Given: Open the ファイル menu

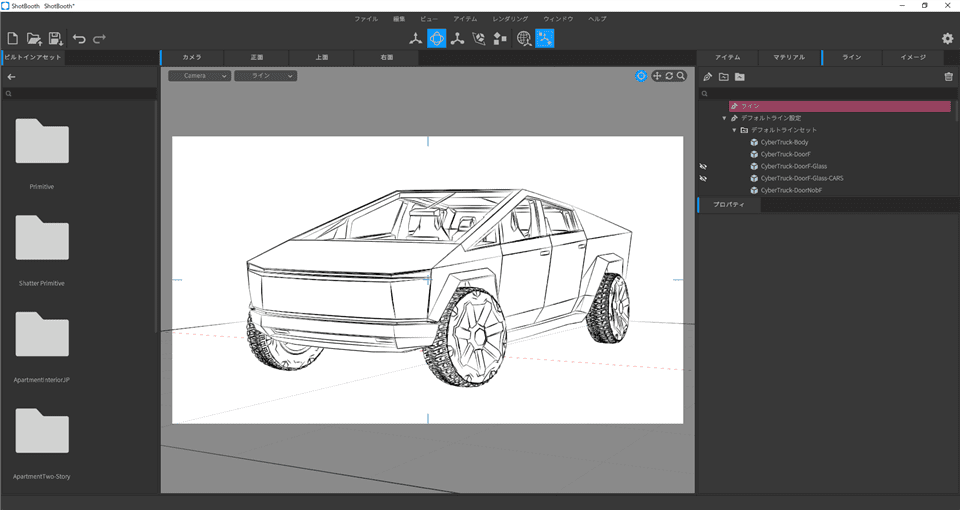Looking at the screenshot, I should click(366, 19).
